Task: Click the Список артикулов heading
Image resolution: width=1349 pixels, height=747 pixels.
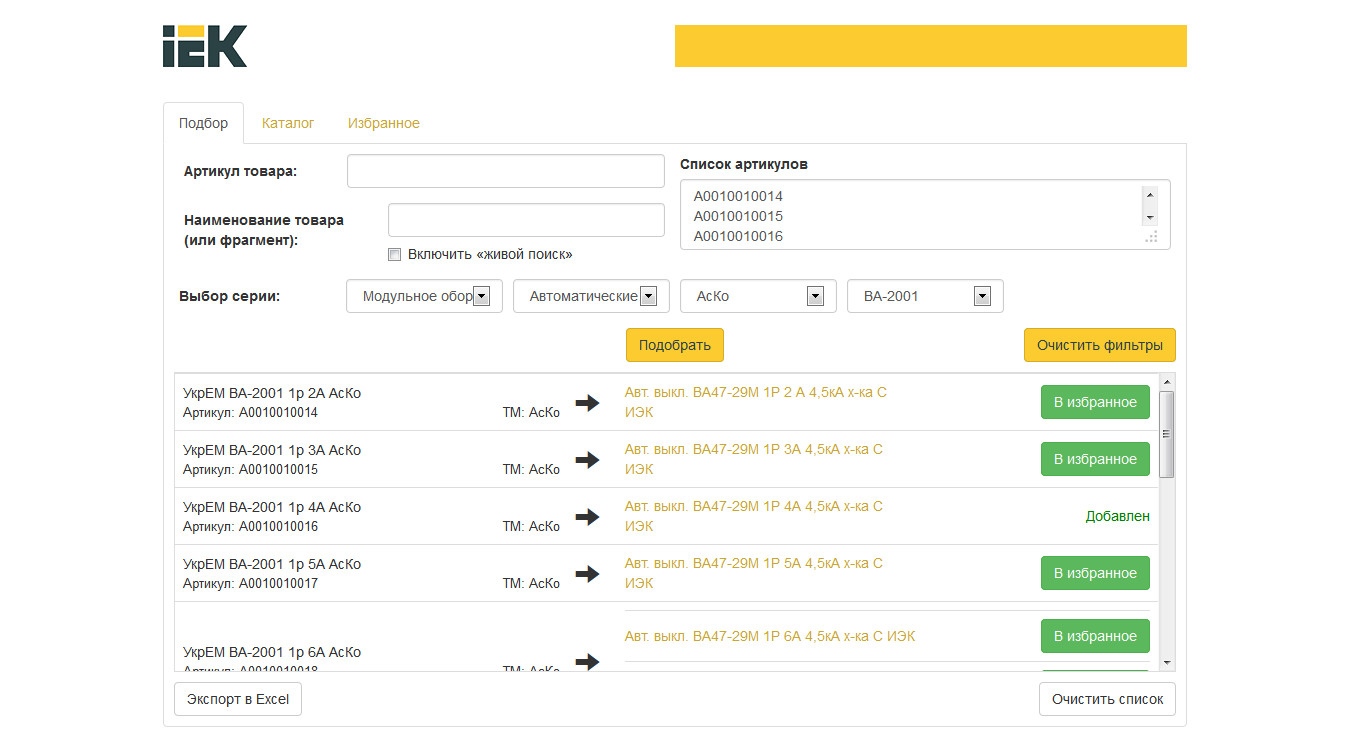Action: click(x=744, y=164)
